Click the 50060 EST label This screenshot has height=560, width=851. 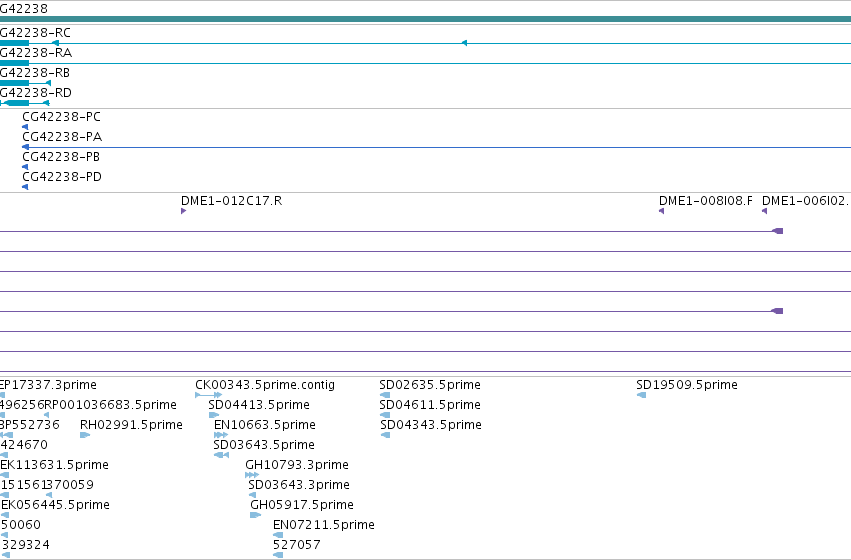[x=21, y=525]
